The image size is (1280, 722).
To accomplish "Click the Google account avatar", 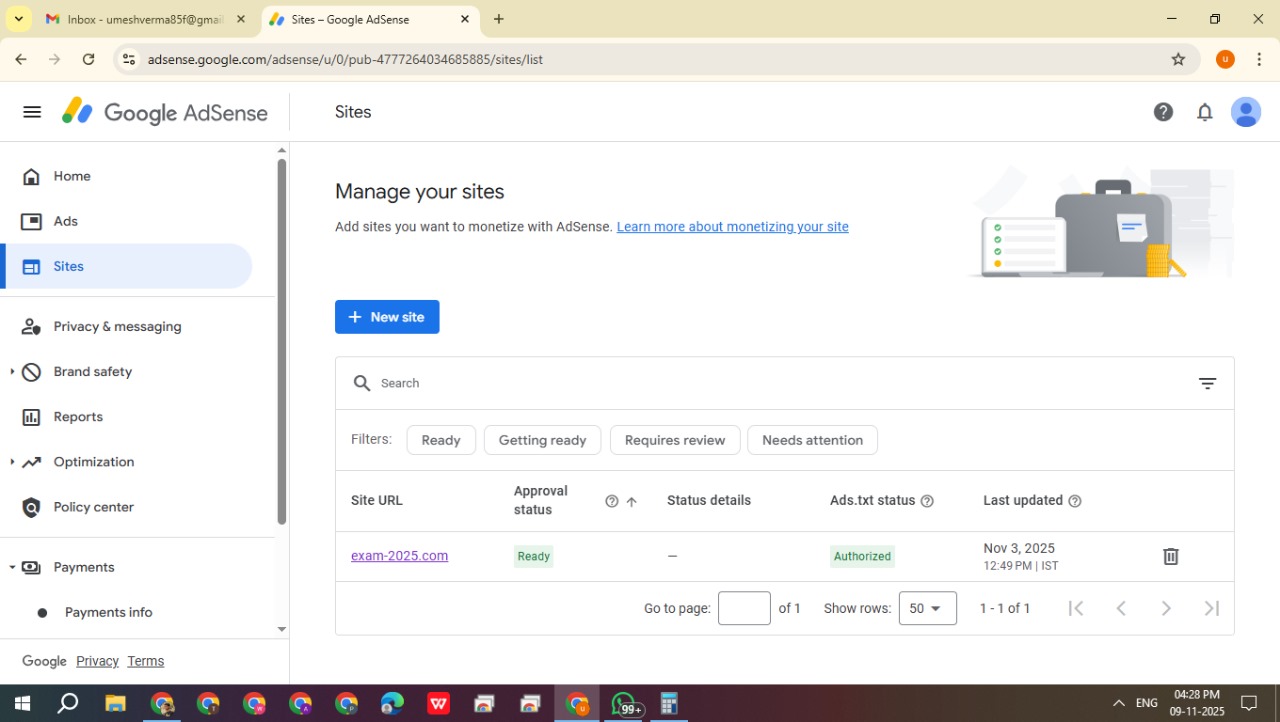I will pyautogui.click(x=1246, y=112).
